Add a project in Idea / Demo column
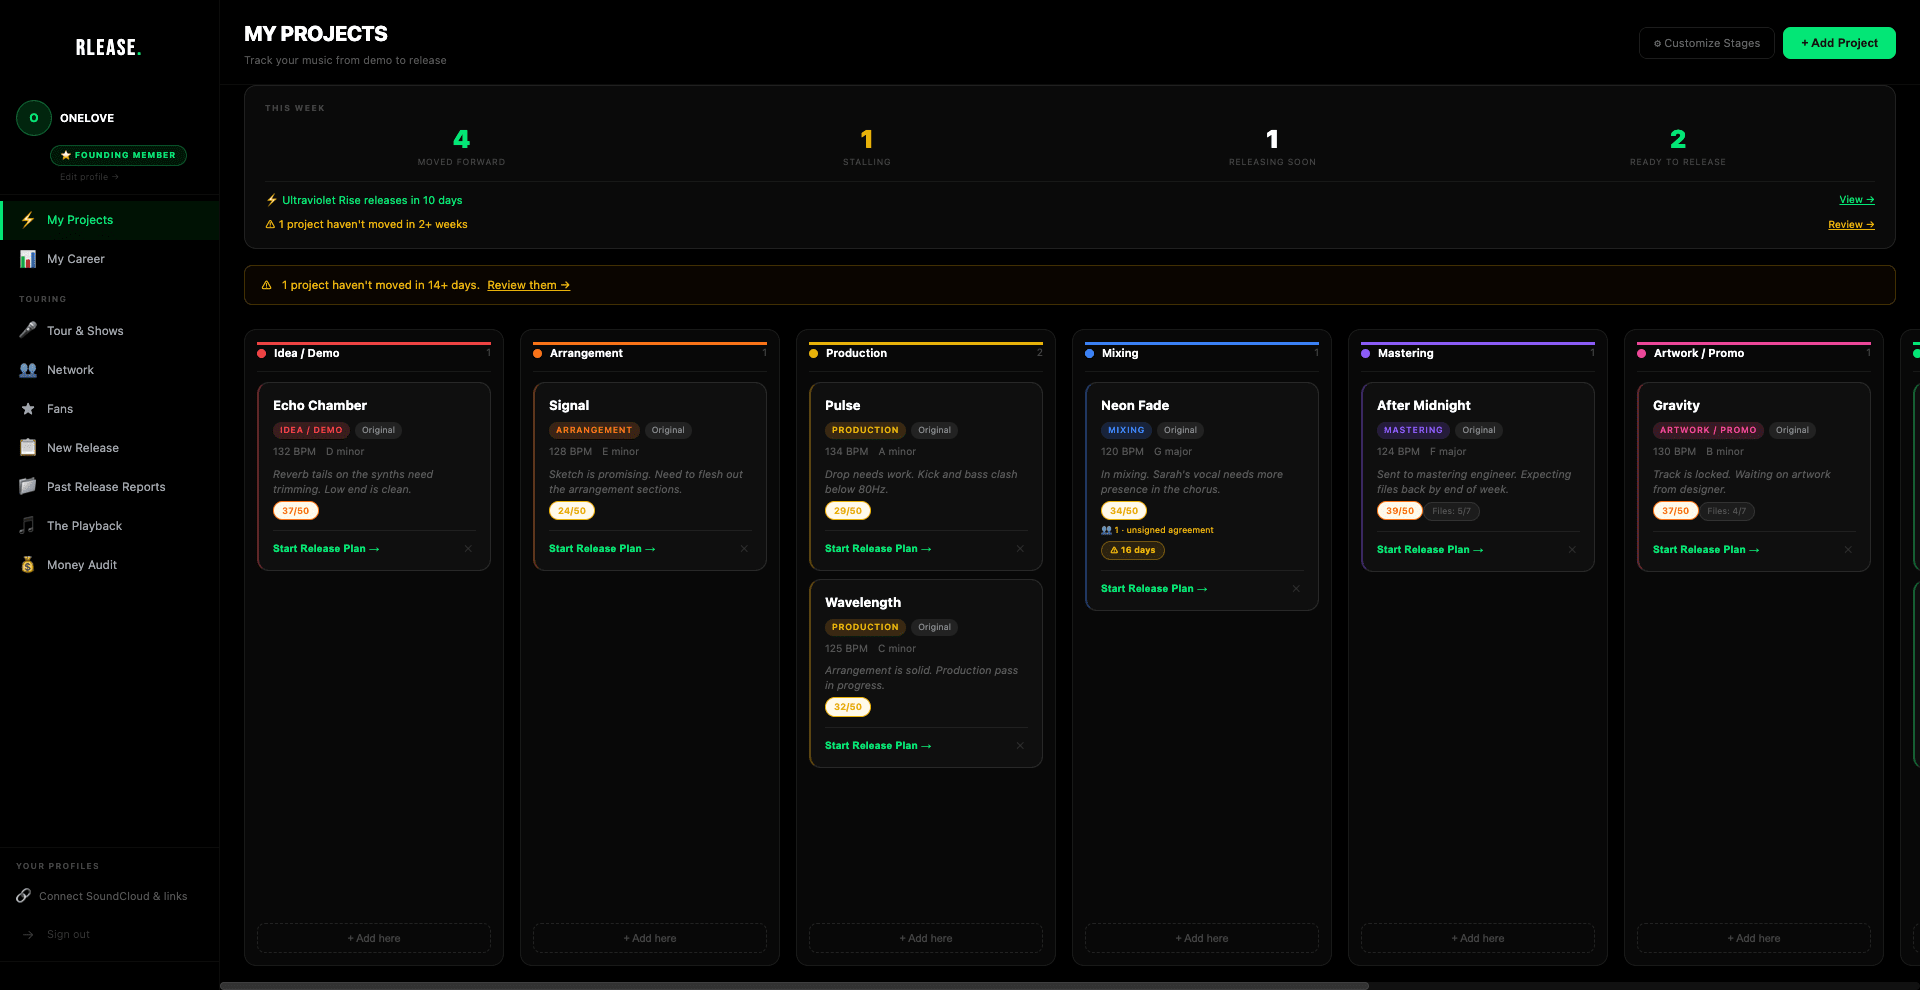The width and height of the screenshot is (1920, 990). [374, 938]
